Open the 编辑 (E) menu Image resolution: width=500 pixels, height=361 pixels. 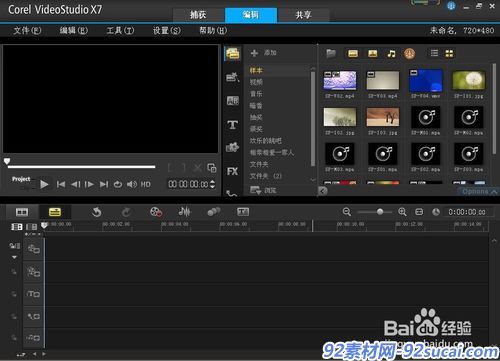[73, 31]
